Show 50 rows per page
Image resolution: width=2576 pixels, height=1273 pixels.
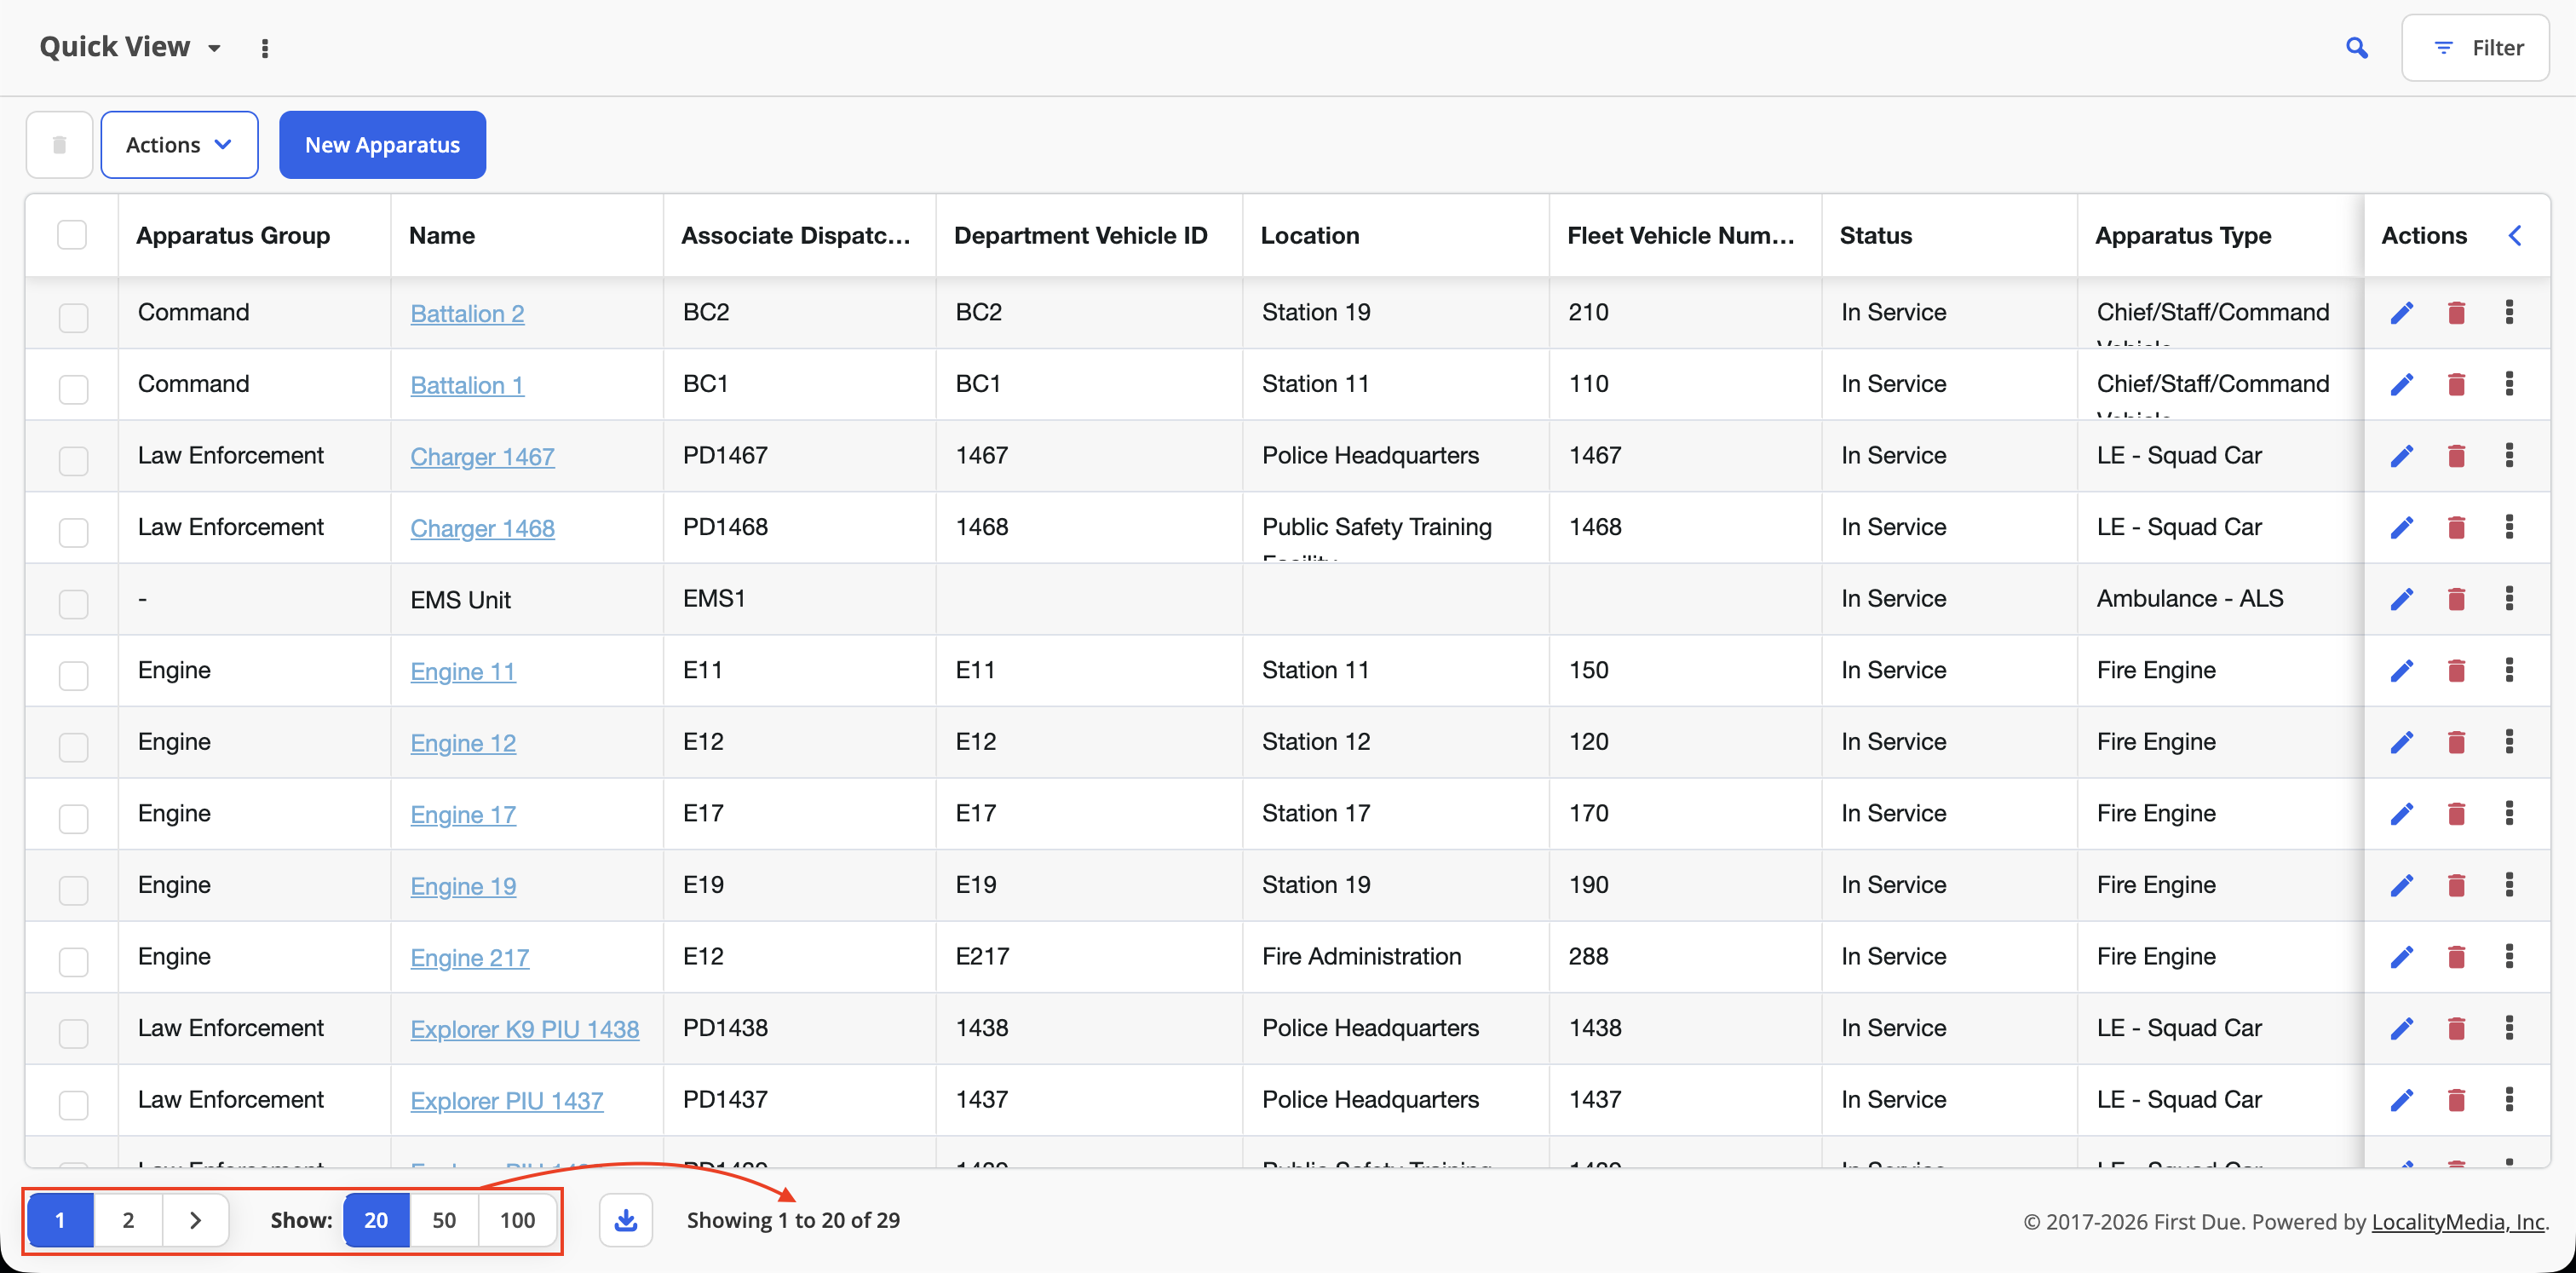click(444, 1220)
